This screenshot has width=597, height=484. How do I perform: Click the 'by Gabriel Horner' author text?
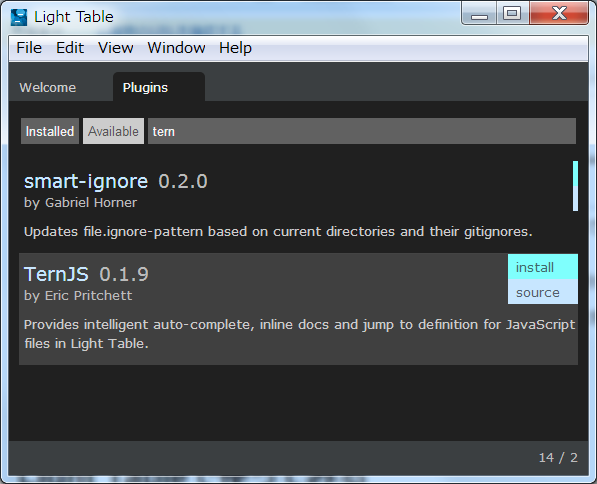pos(80,203)
